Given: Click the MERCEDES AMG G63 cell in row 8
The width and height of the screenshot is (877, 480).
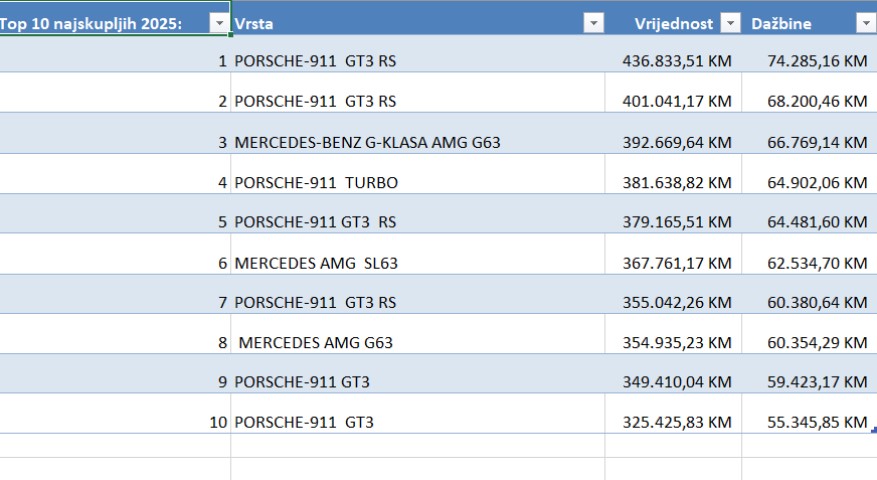Looking at the screenshot, I should point(316,343).
